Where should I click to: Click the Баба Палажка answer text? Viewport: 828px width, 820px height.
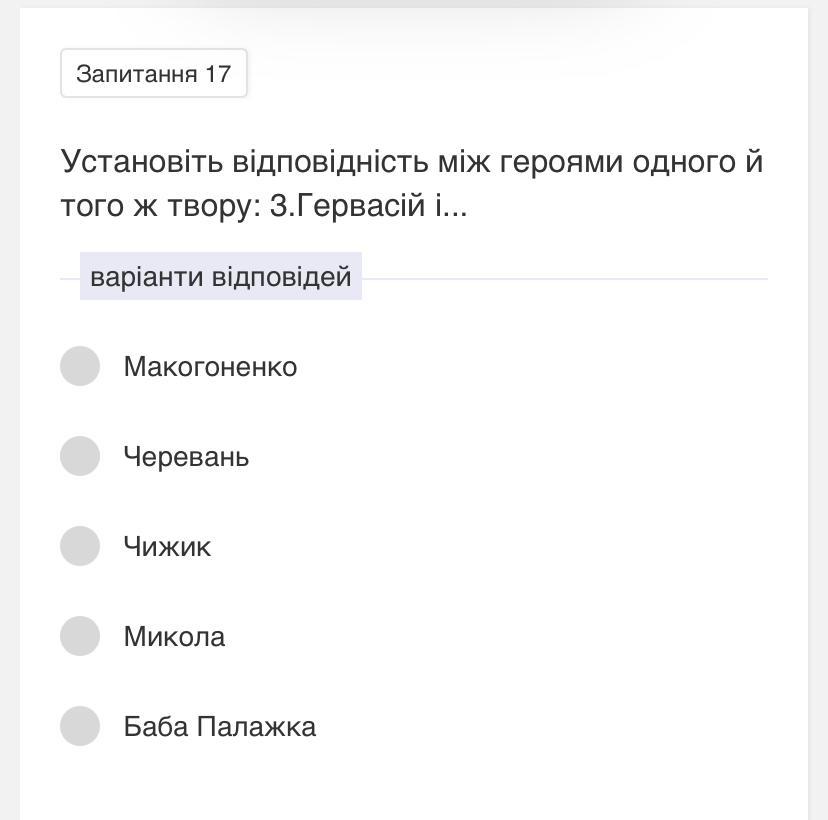pyautogui.click(x=220, y=727)
